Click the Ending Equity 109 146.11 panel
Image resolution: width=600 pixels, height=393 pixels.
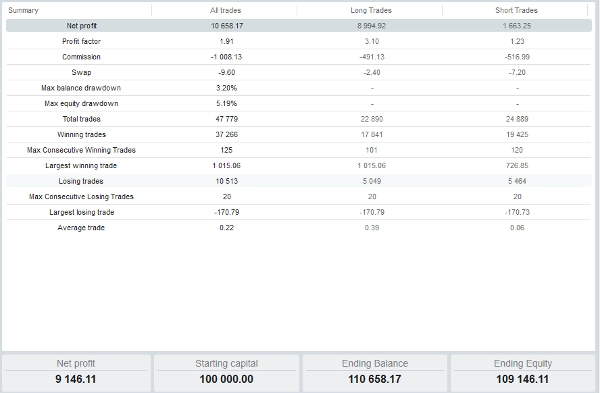[x=523, y=373]
